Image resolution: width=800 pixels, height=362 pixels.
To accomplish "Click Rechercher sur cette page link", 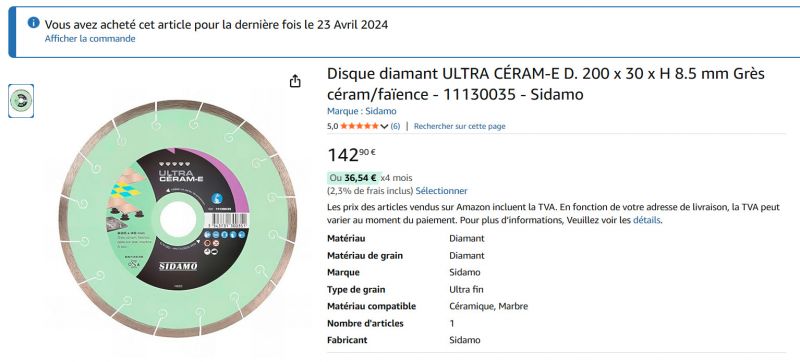I will click(459, 126).
